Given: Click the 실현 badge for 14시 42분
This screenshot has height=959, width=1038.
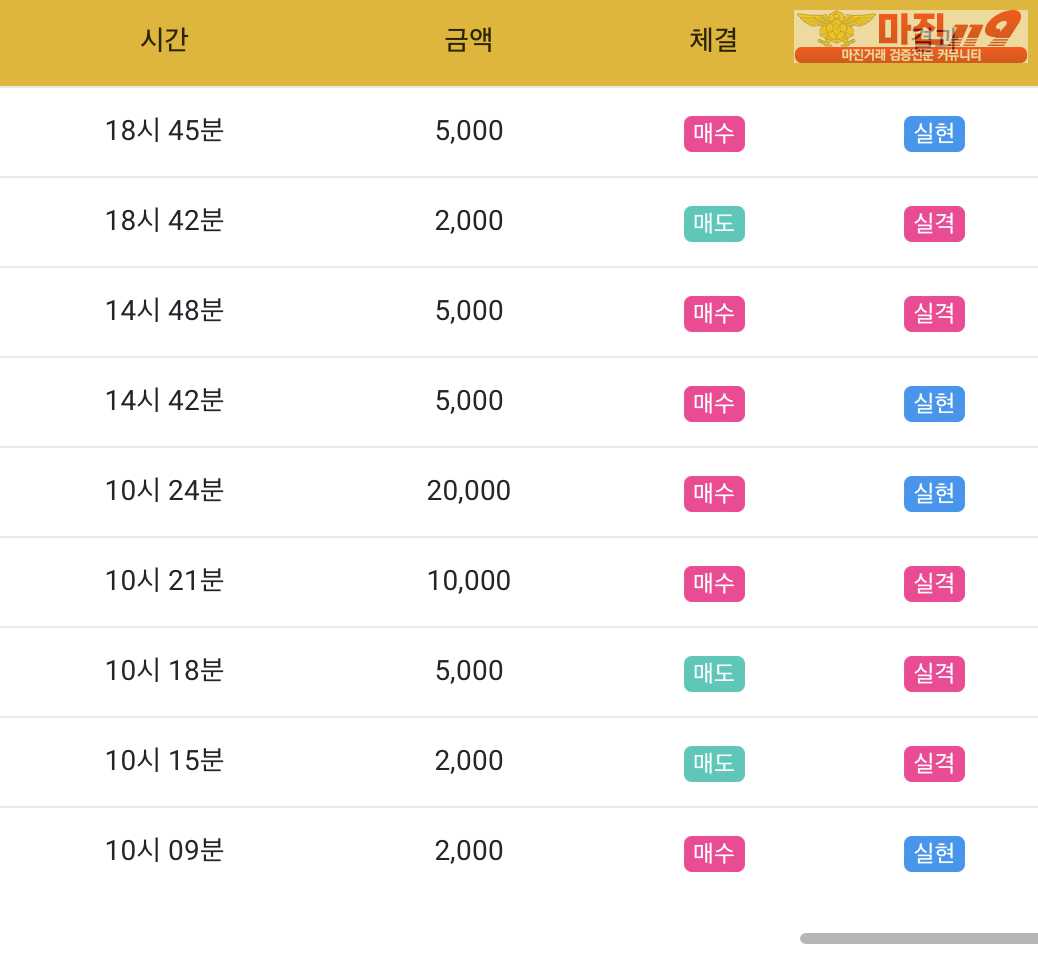Looking at the screenshot, I should tap(934, 404).
